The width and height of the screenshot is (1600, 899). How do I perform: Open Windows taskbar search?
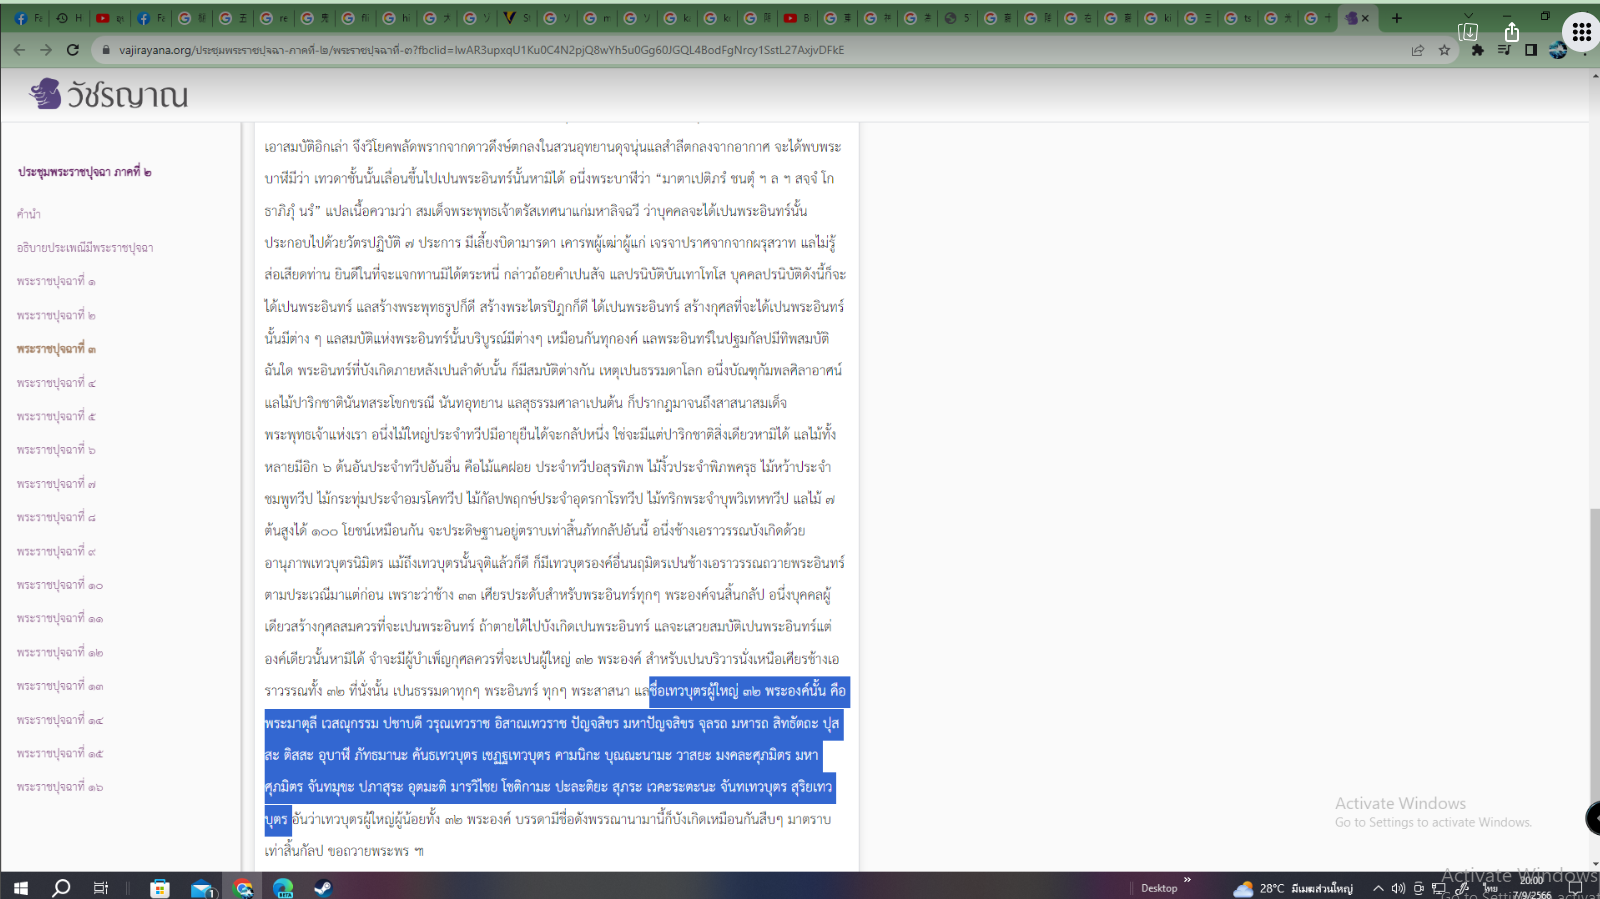coord(61,887)
